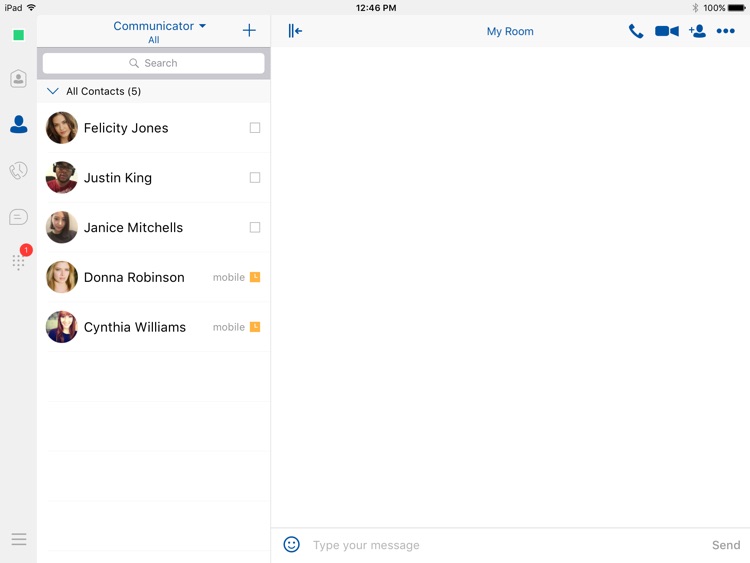
Task: Select the Janice Mitchells contact name
Action: point(133,228)
